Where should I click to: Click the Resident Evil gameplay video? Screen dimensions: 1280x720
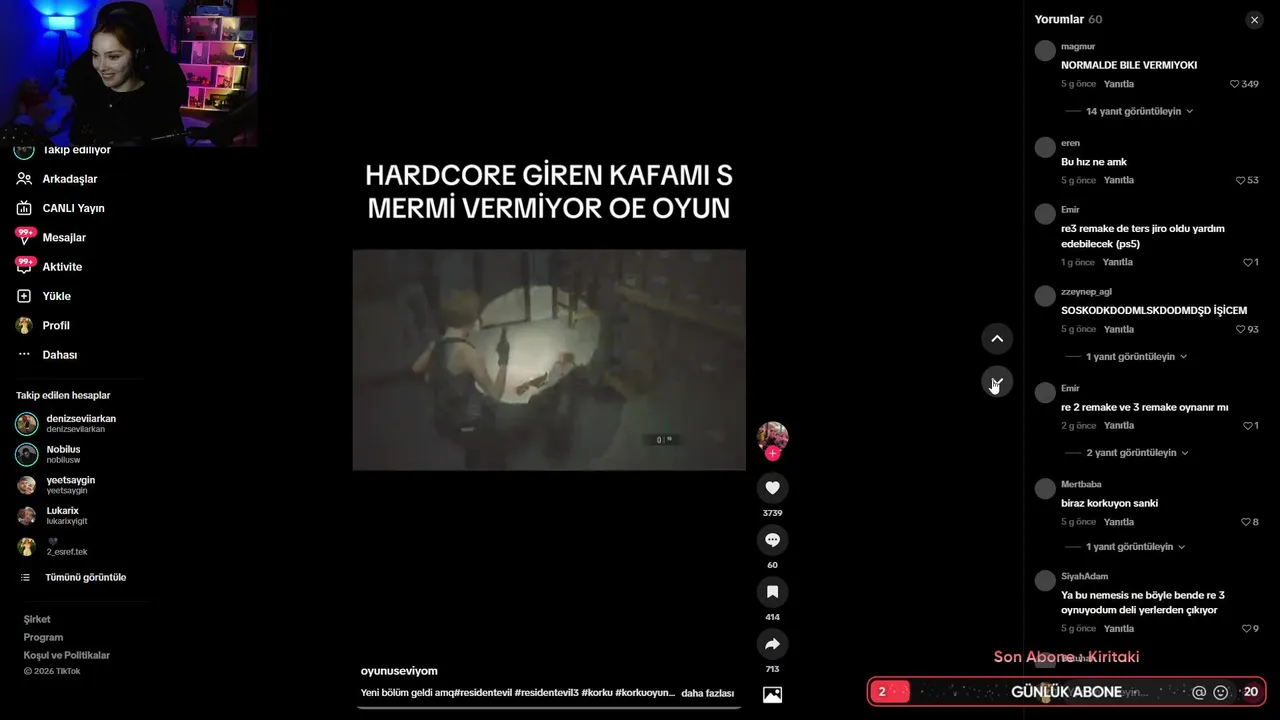pyautogui.click(x=549, y=360)
